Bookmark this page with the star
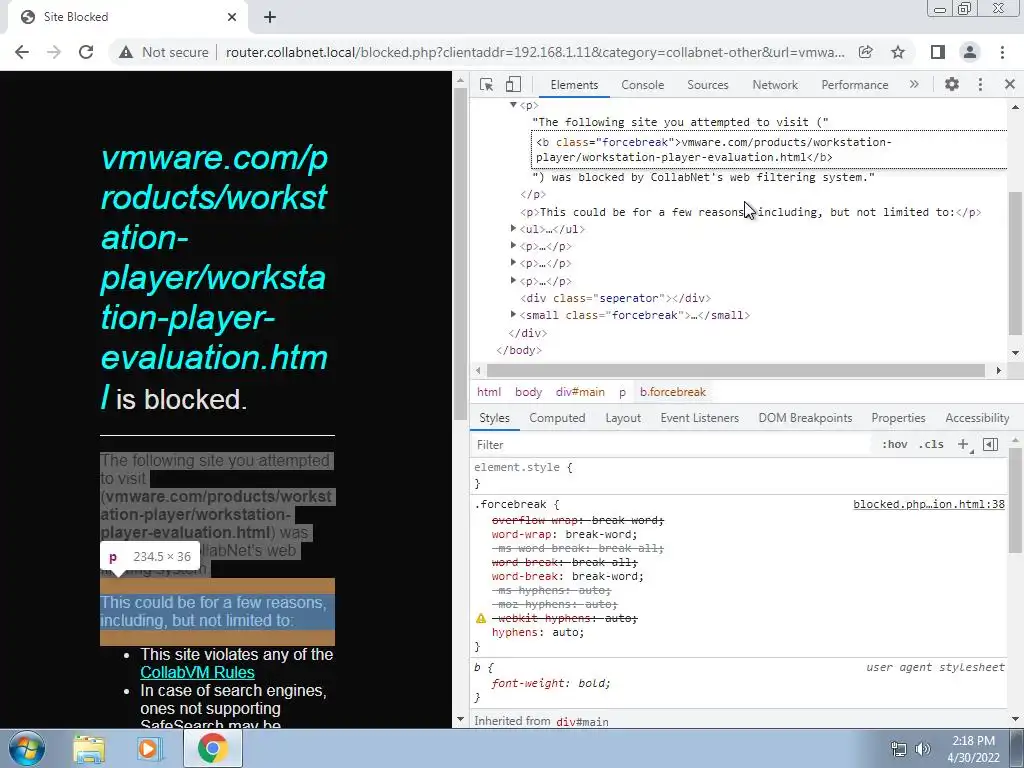Viewport: 1024px width, 768px height. [898, 52]
